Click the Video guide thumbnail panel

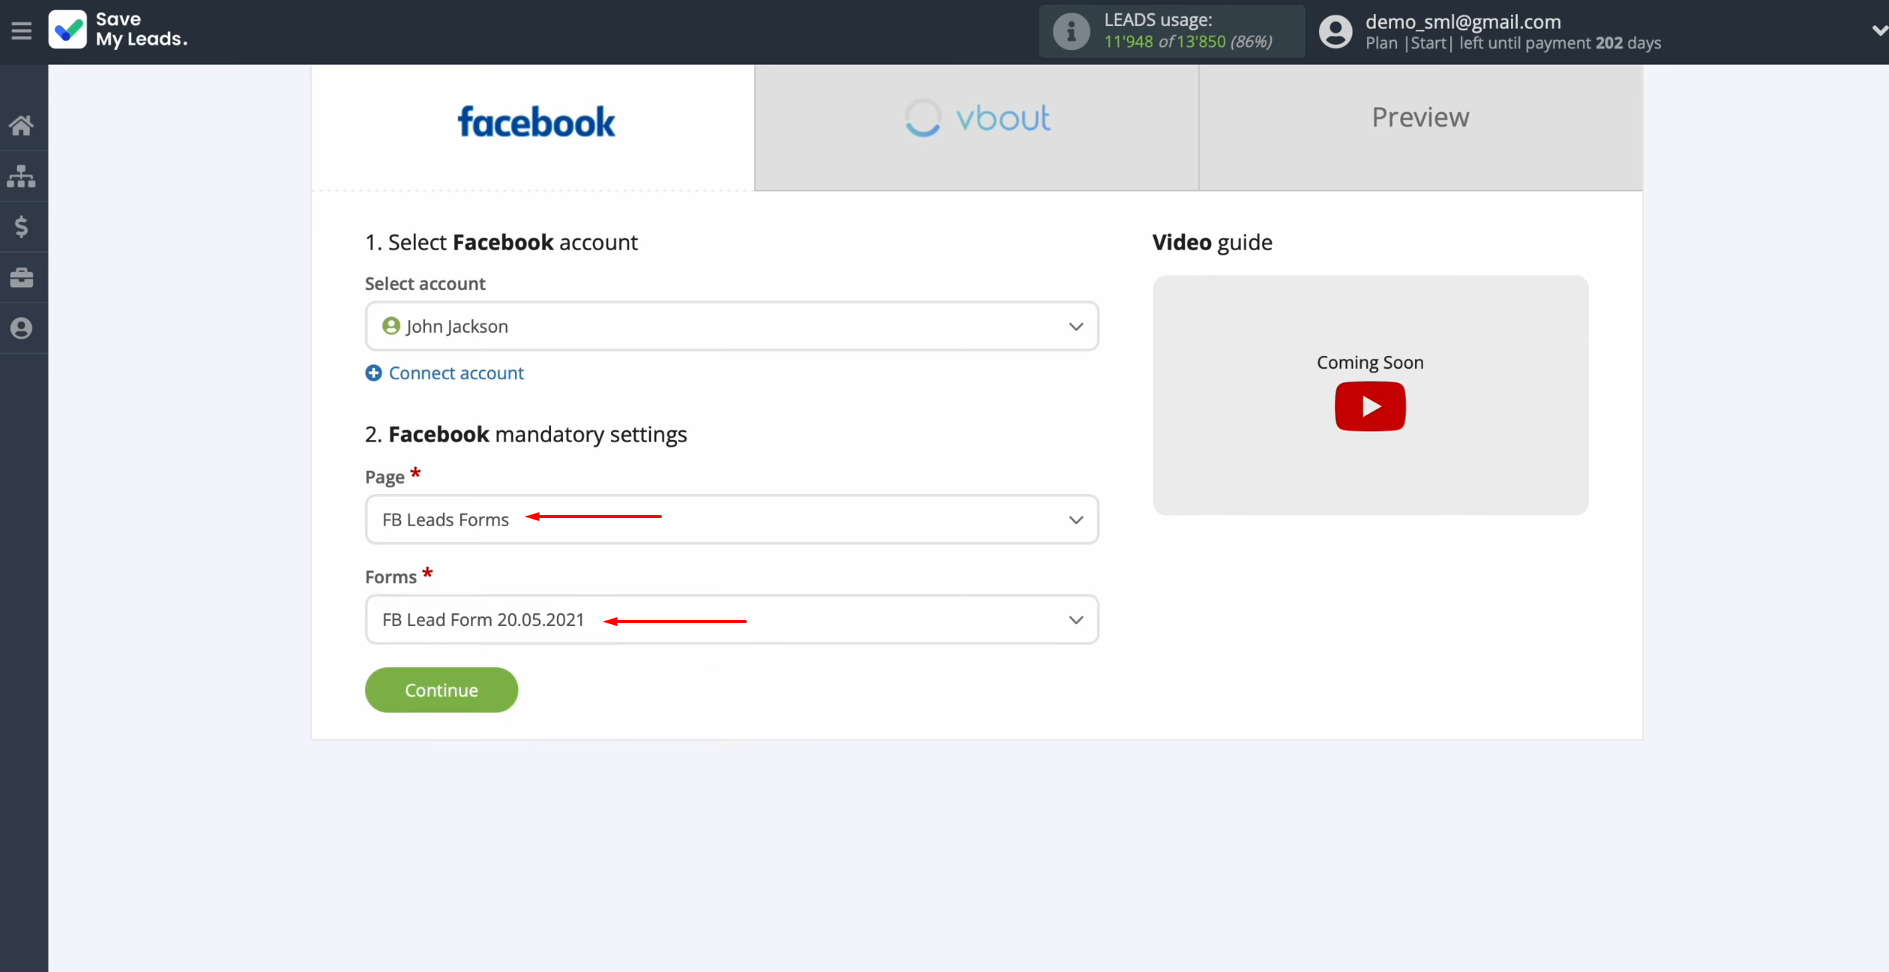[x=1370, y=395]
